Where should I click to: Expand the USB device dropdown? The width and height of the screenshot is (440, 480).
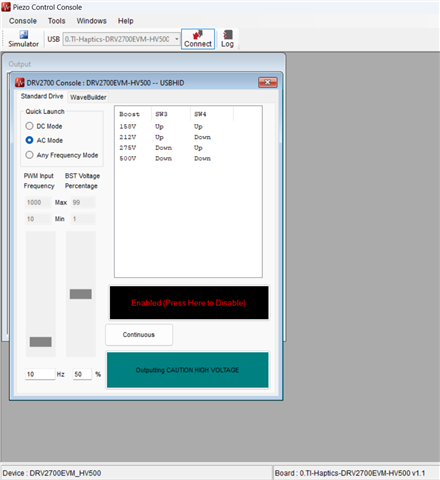point(176,39)
